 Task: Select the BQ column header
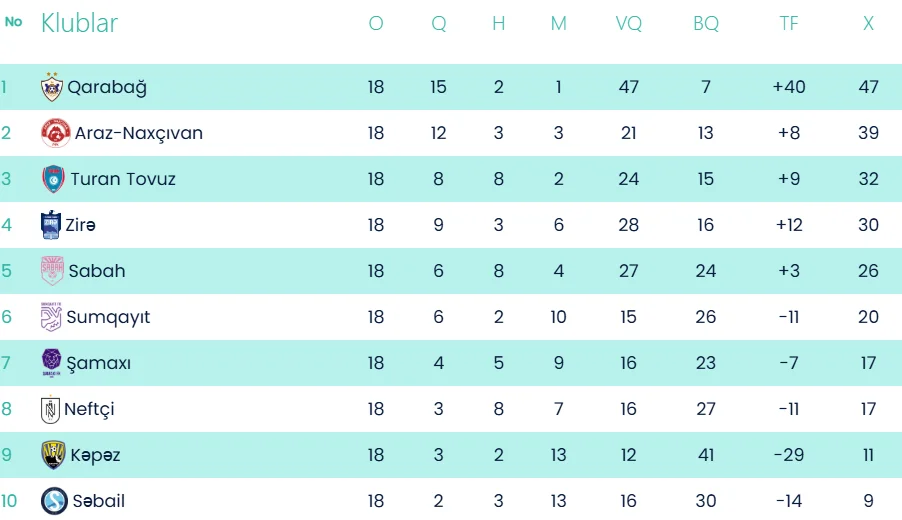pos(706,24)
